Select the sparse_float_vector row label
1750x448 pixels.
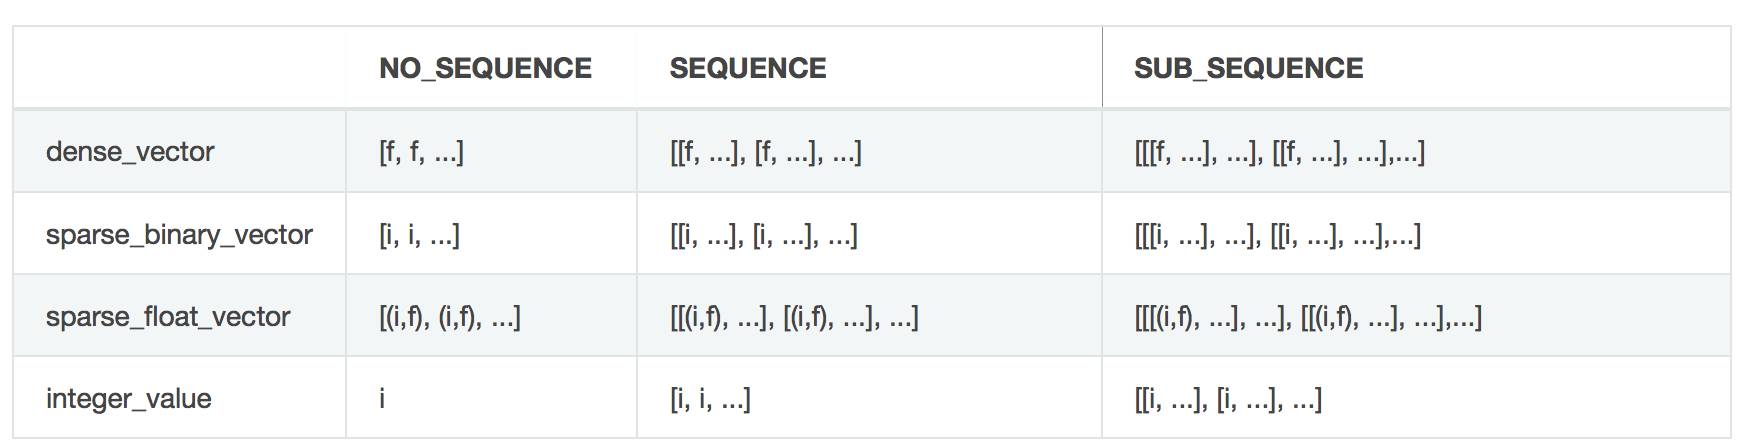pos(168,317)
